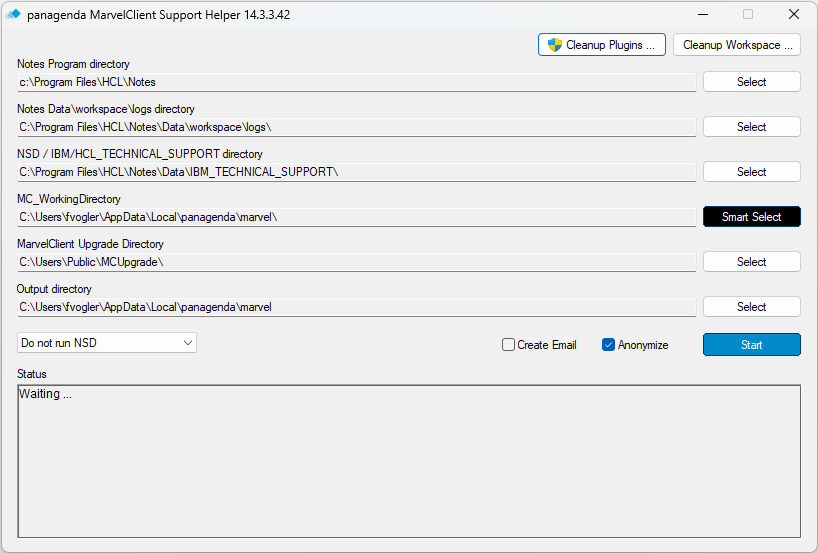Image resolution: width=818 pixels, height=553 pixels.
Task: Expand the Do not run NSD dropdown
Action: coord(107,343)
